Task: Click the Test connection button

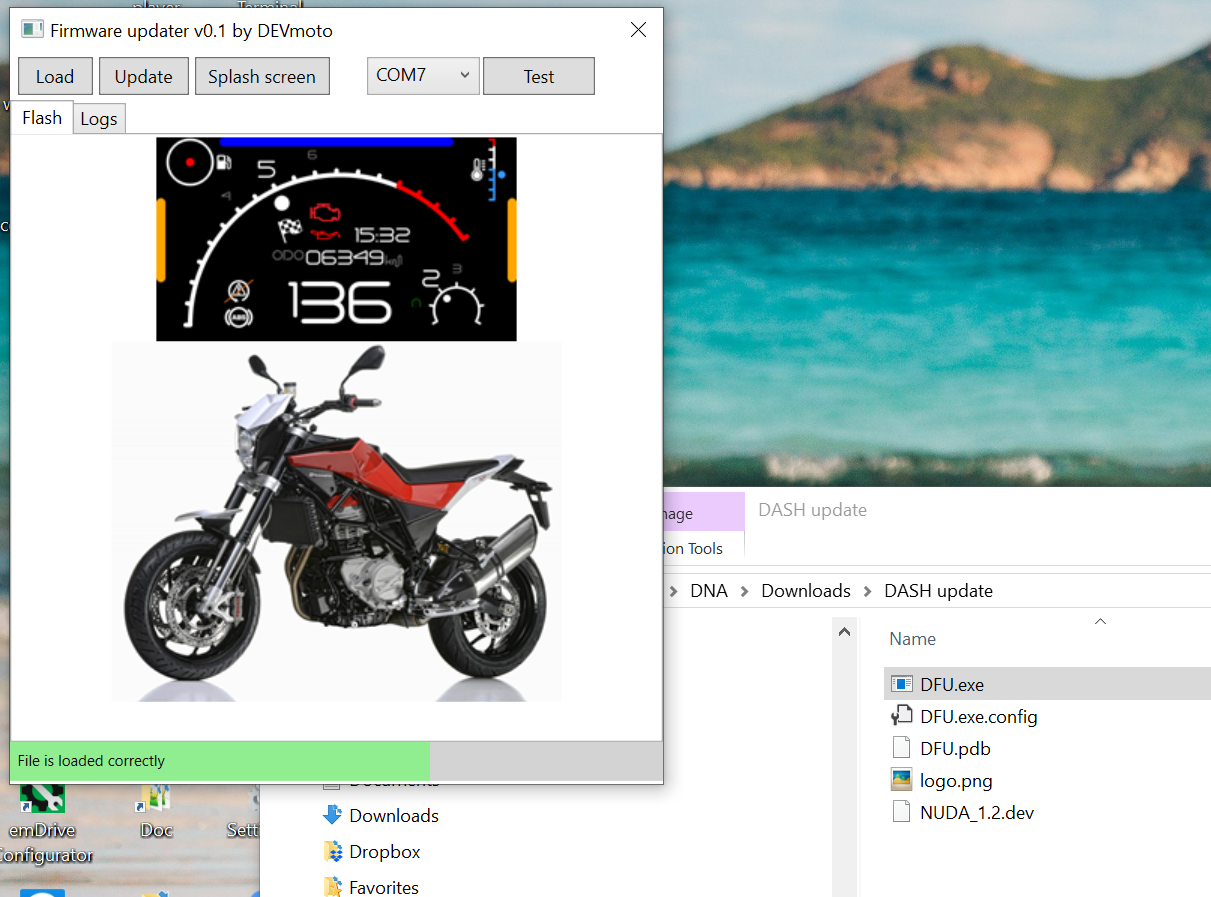Action: [538, 77]
